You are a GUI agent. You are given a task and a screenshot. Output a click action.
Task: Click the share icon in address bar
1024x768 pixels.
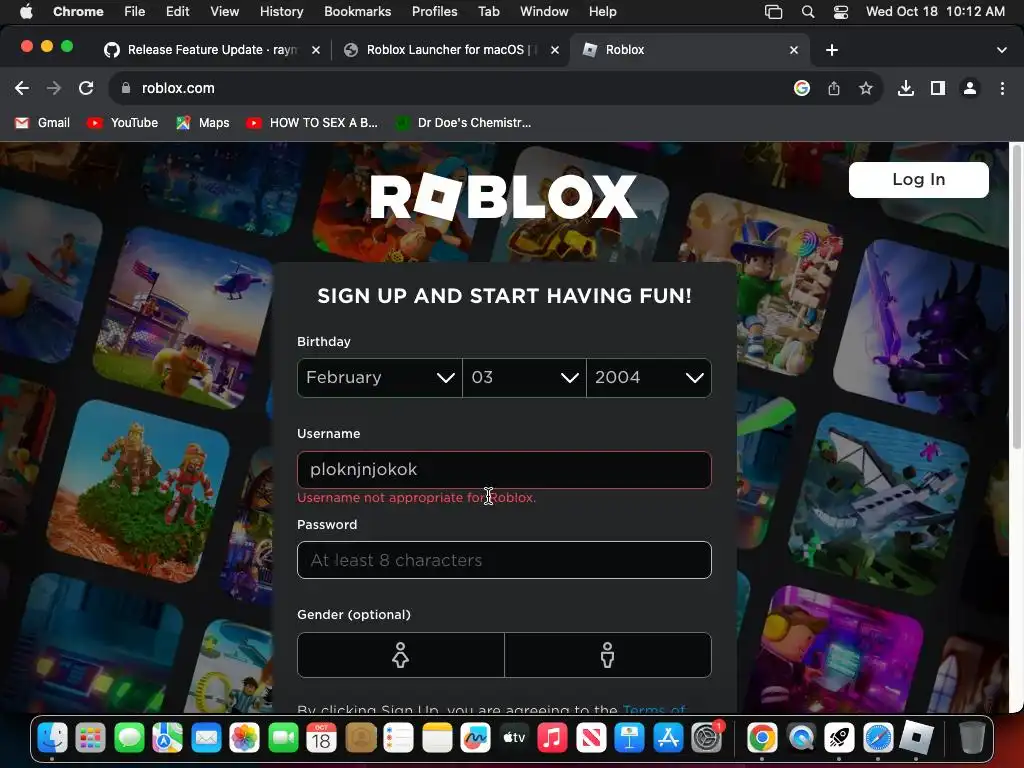coord(833,88)
